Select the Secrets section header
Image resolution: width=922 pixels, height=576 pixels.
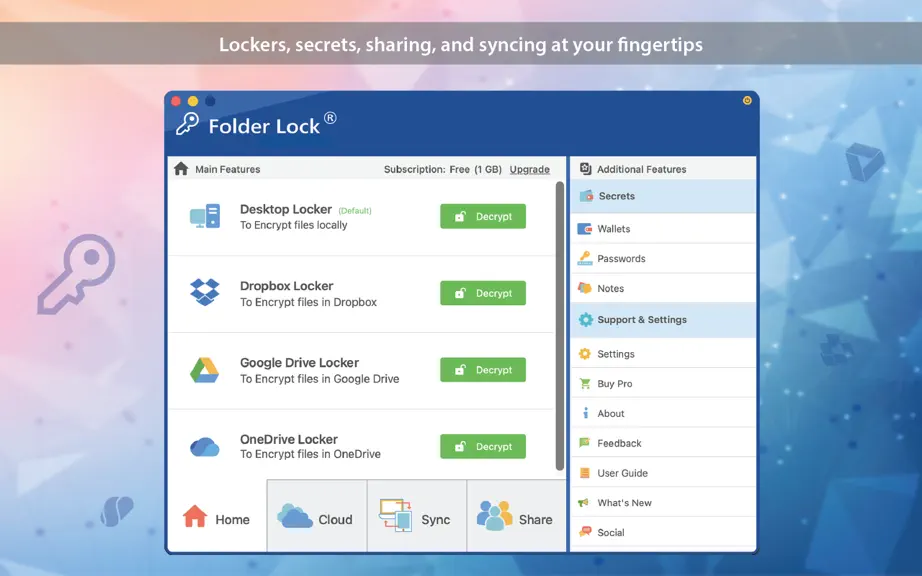click(x=663, y=196)
